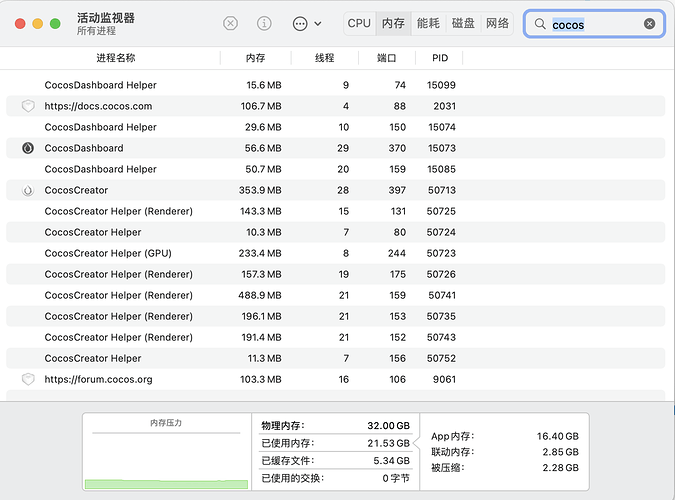Click the forum.cocos.org shield icon

[x=28, y=379]
